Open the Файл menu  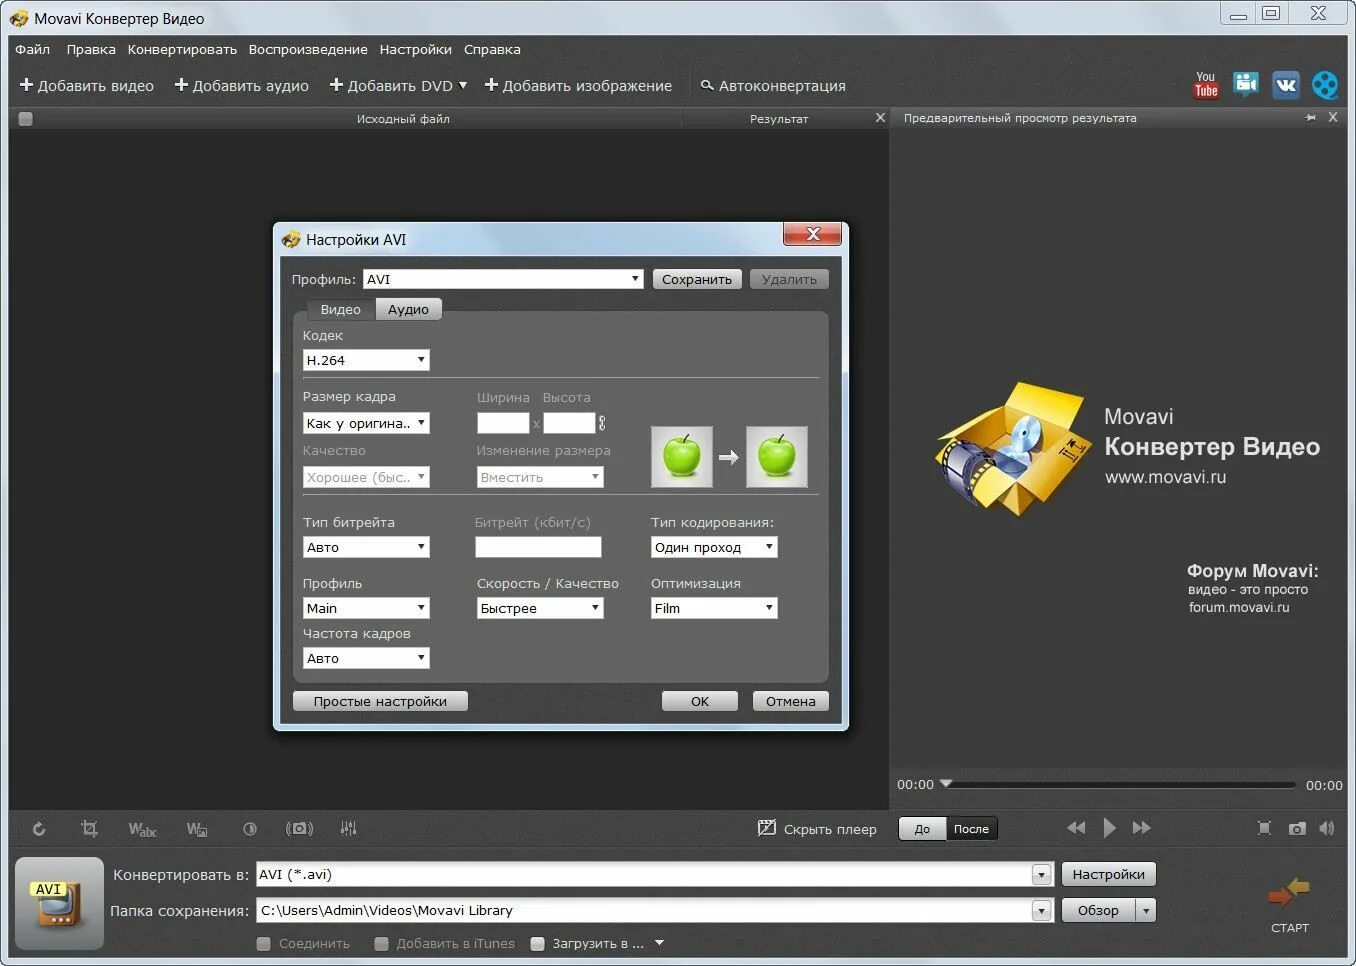pos(33,49)
